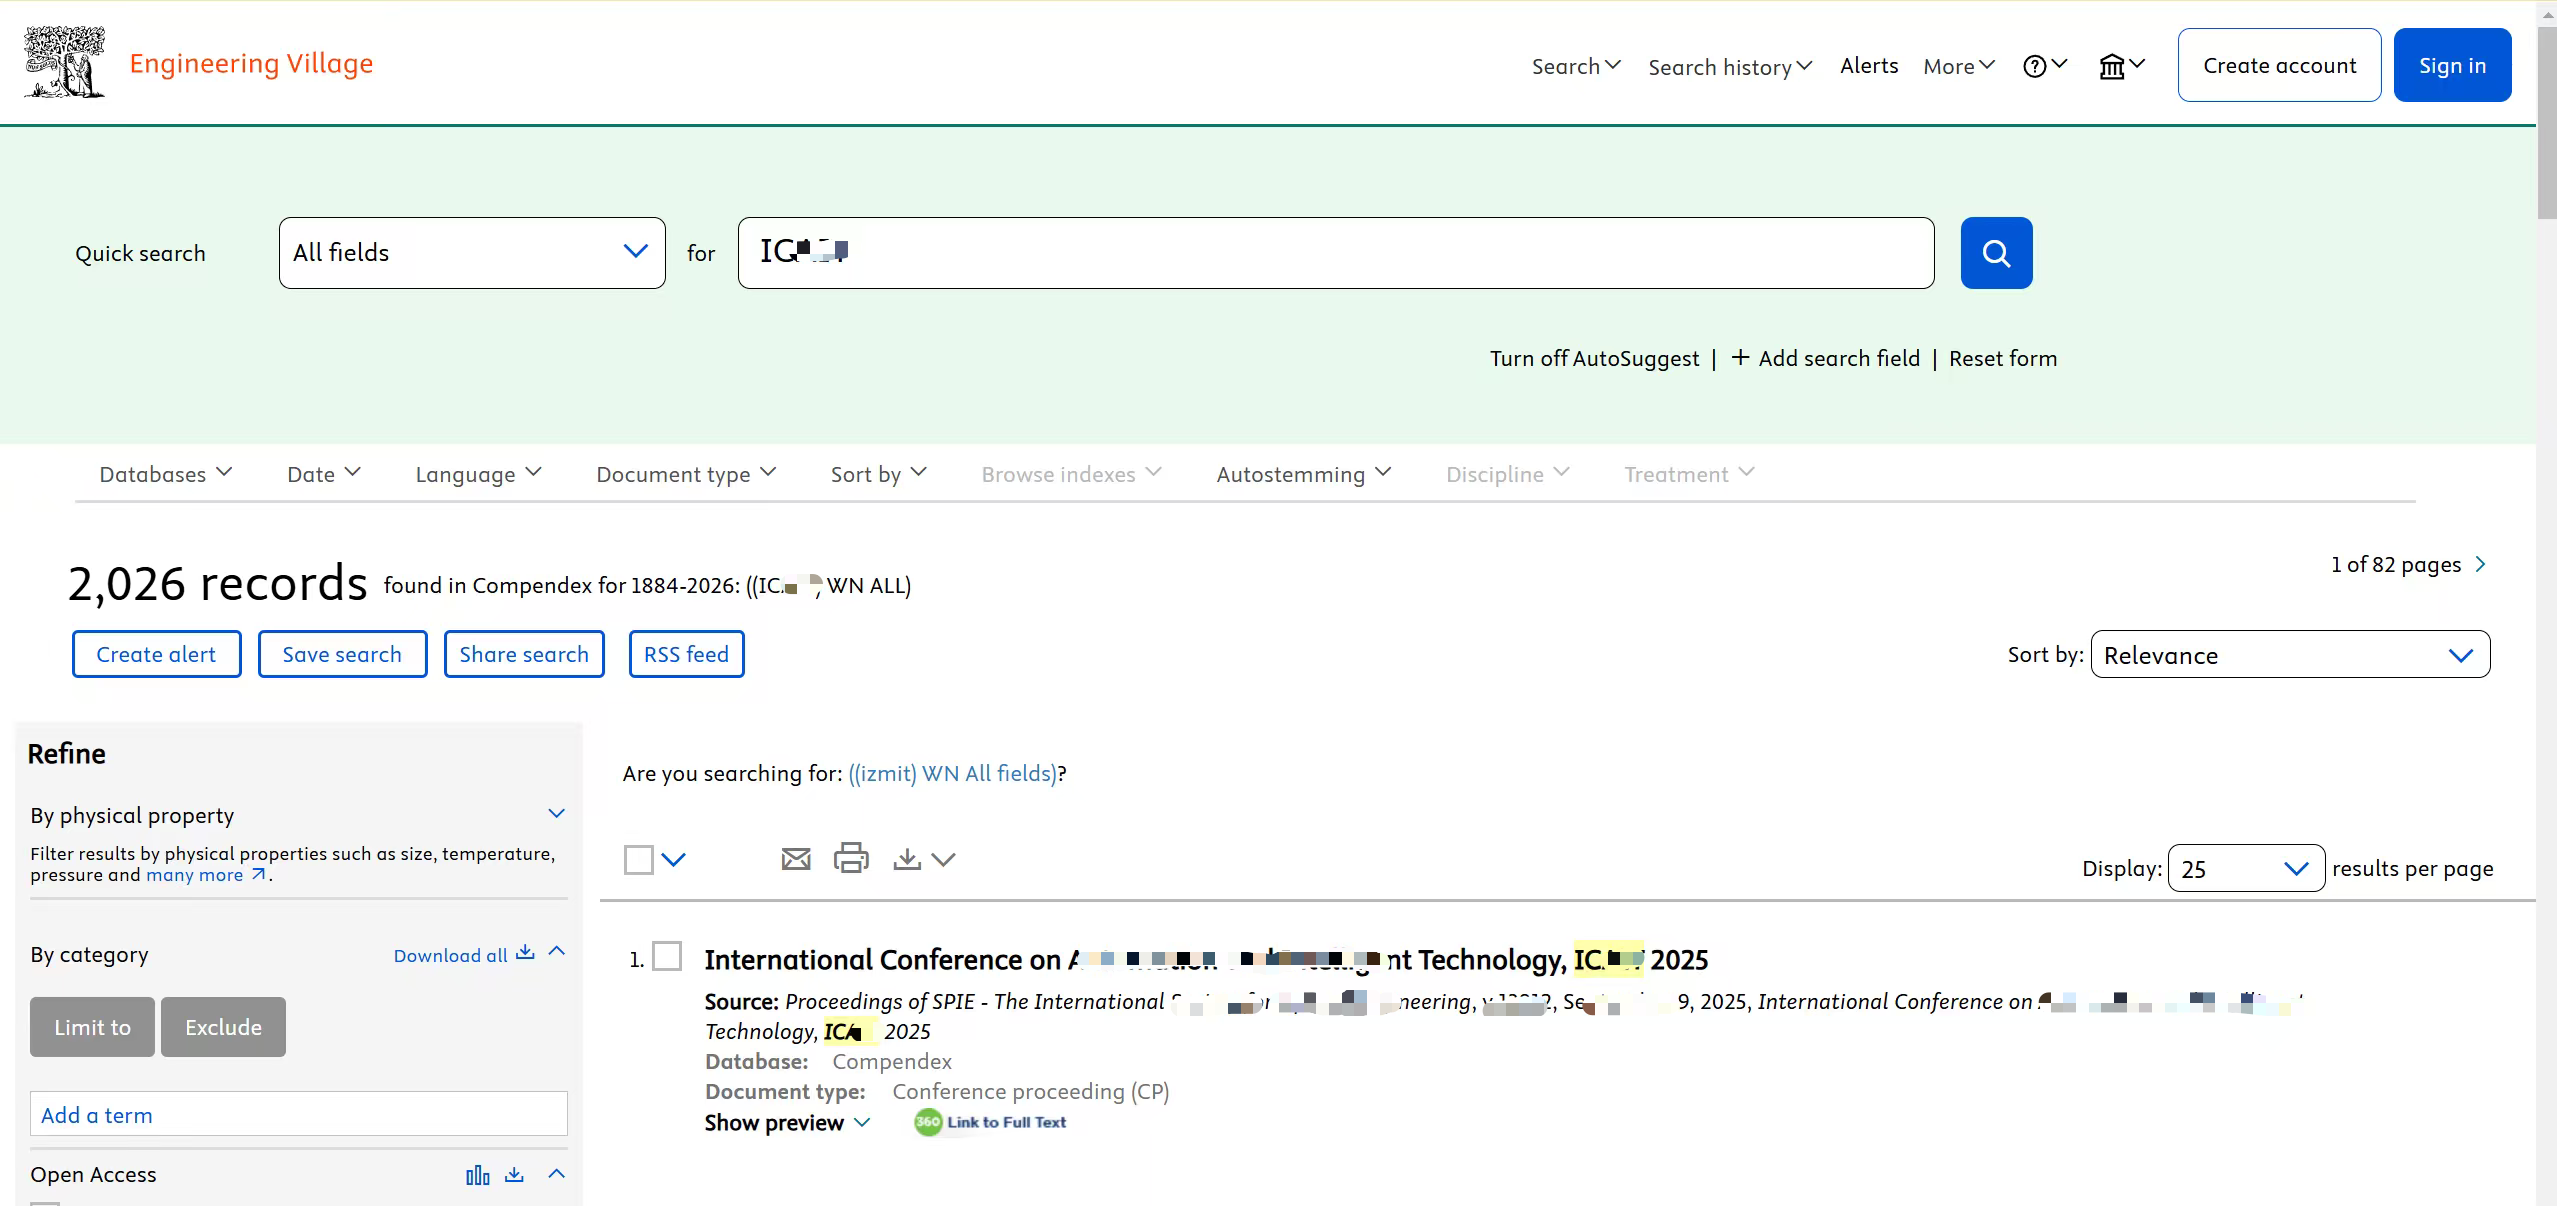This screenshot has height=1206, width=2557.
Task: Click the izmit WN All fields suggestion
Action: pyautogui.click(x=952, y=773)
